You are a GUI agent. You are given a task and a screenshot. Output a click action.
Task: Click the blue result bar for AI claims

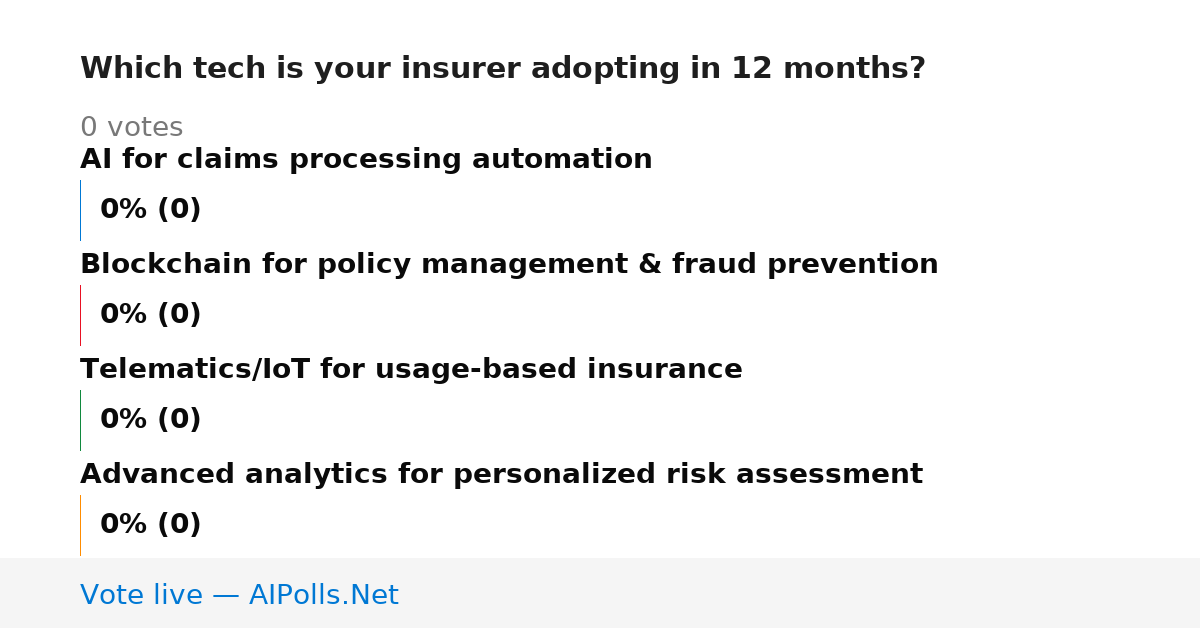(80, 210)
